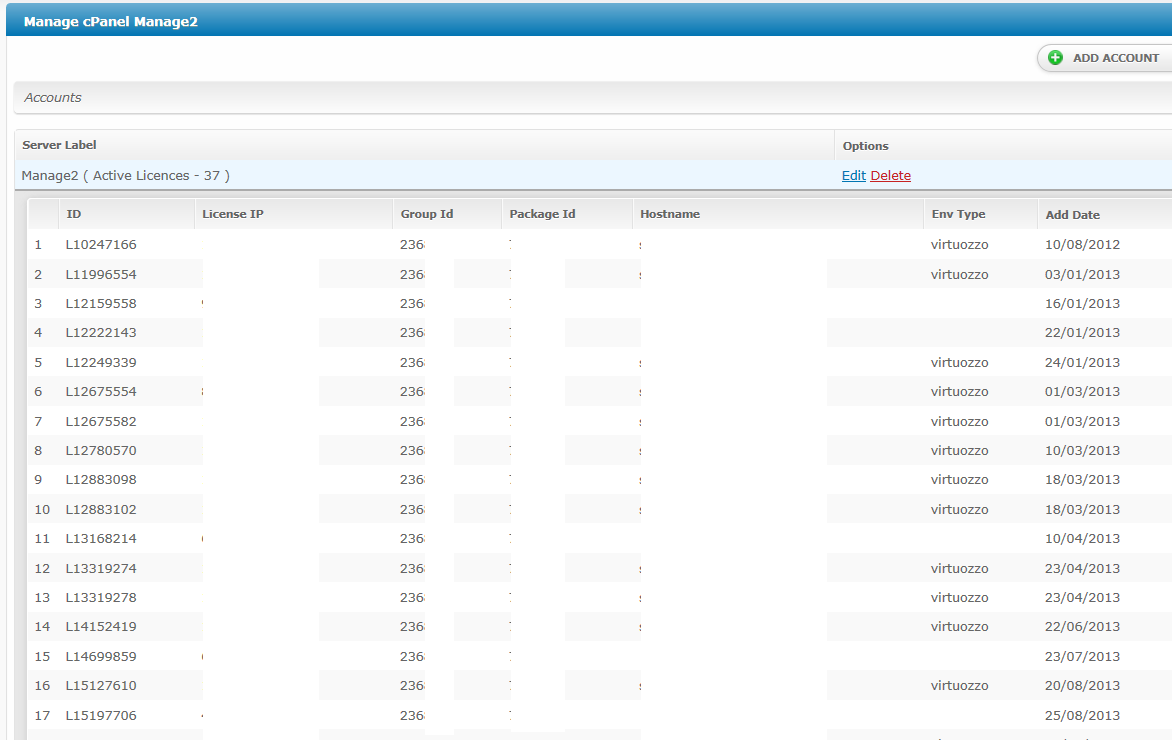
Task: Click add date 03/01/2013
Action: (1082, 274)
